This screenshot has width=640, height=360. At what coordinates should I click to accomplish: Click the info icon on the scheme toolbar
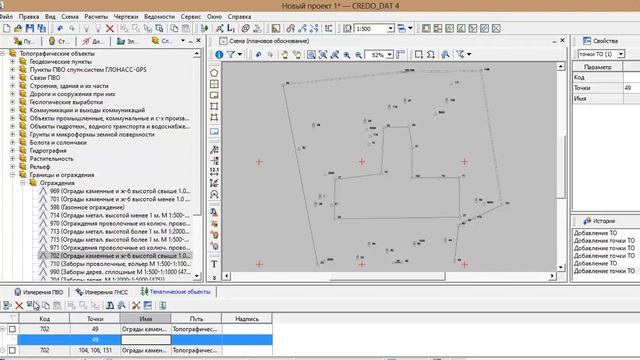click(x=219, y=54)
